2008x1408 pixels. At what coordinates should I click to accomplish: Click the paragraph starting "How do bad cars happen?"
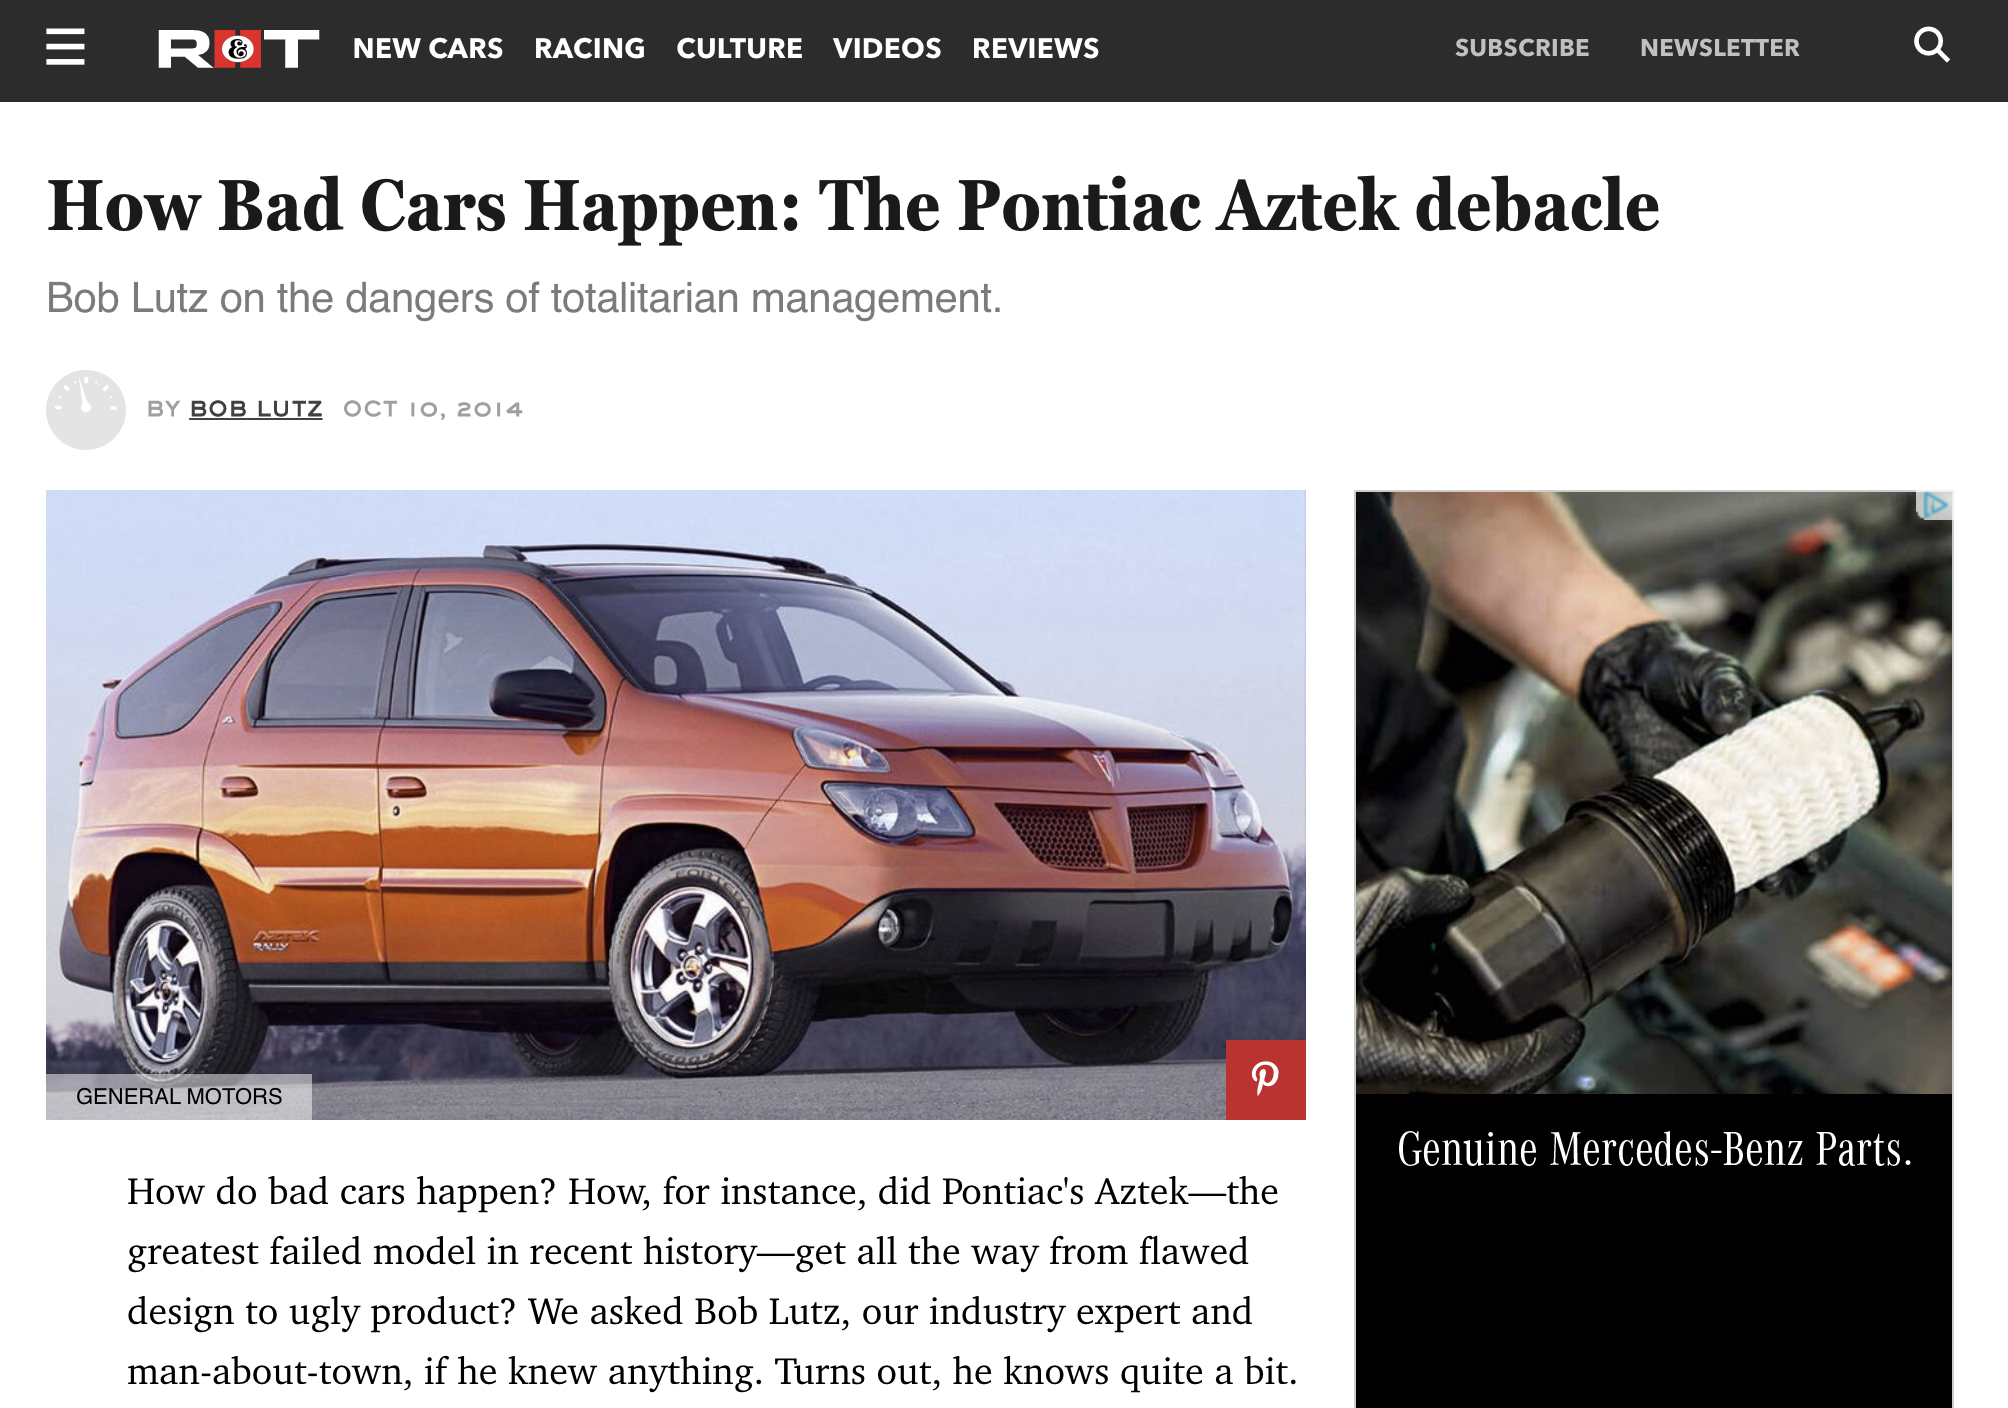tap(712, 1281)
